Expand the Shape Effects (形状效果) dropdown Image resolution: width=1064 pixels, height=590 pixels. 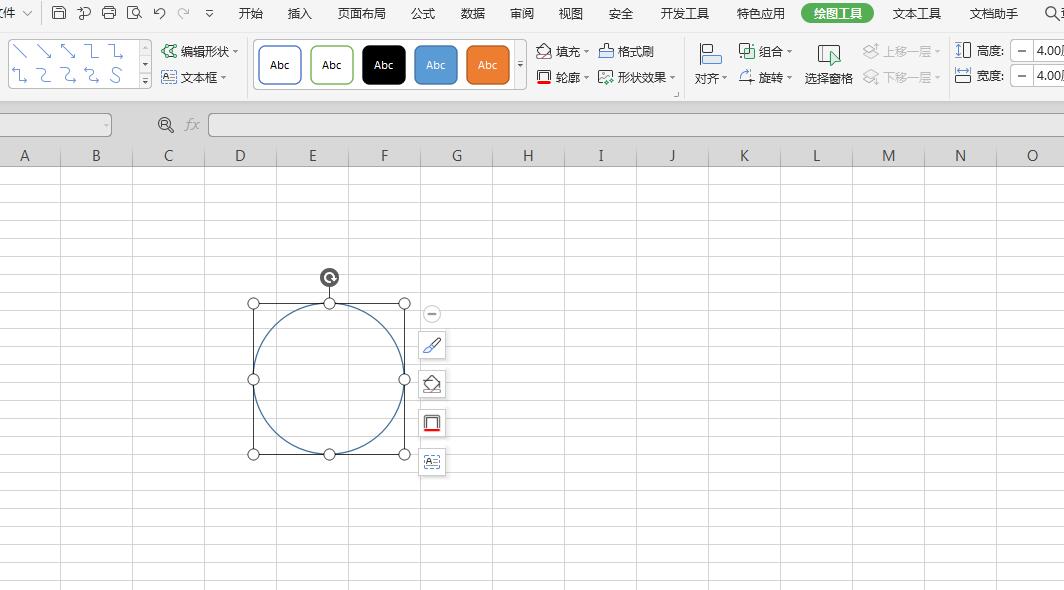[x=637, y=77]
